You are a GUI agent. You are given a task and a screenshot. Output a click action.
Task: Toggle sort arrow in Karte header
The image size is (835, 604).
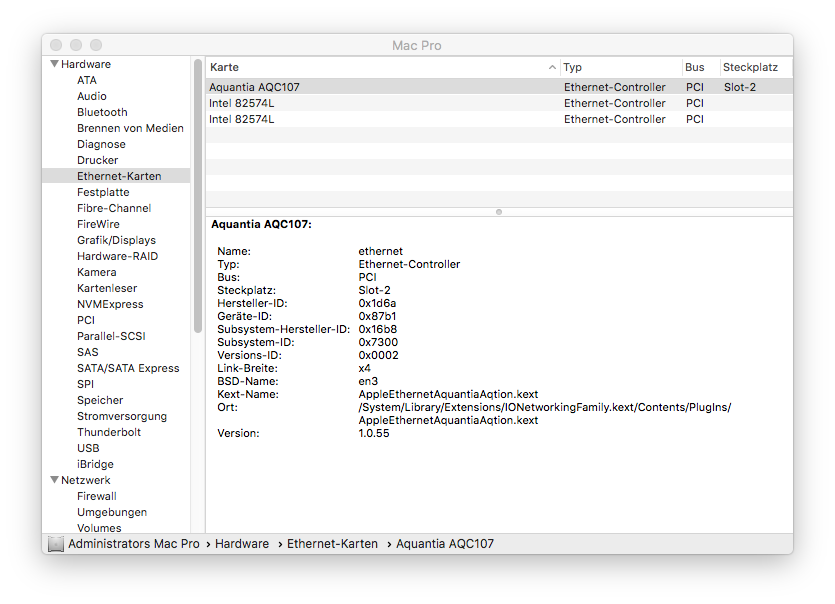click(552, 67)
